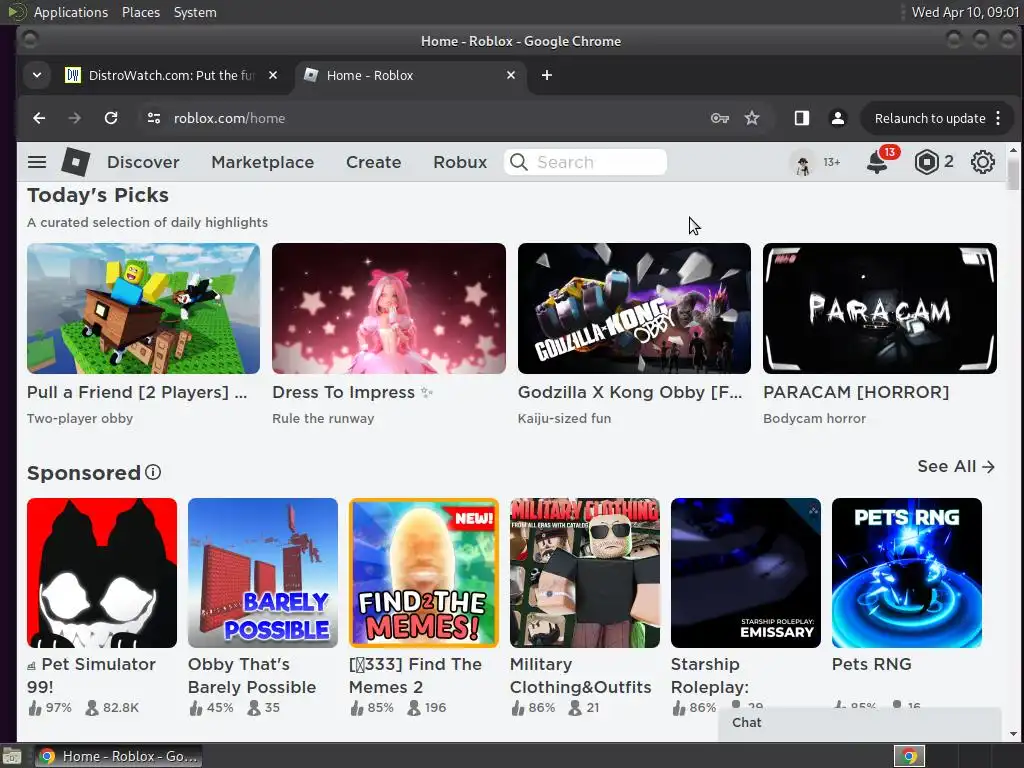This screenshot has height=768, width=1024.
Task: Click the Relaunch to update button
Action: pos(930,118)
